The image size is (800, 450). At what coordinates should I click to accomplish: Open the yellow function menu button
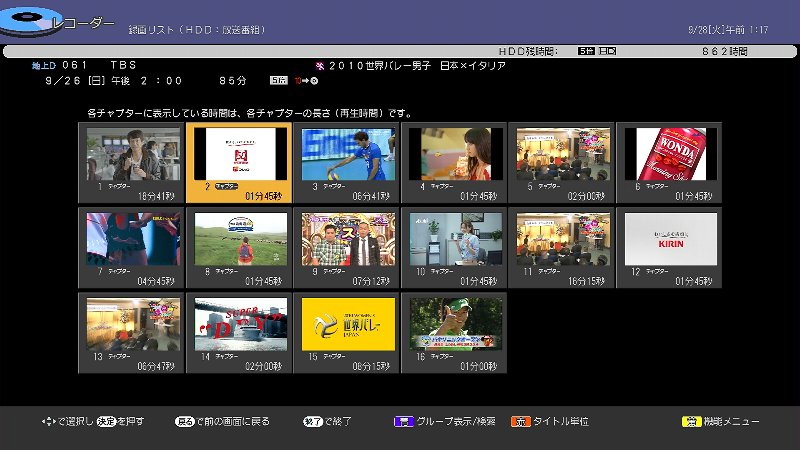(691, 422)
